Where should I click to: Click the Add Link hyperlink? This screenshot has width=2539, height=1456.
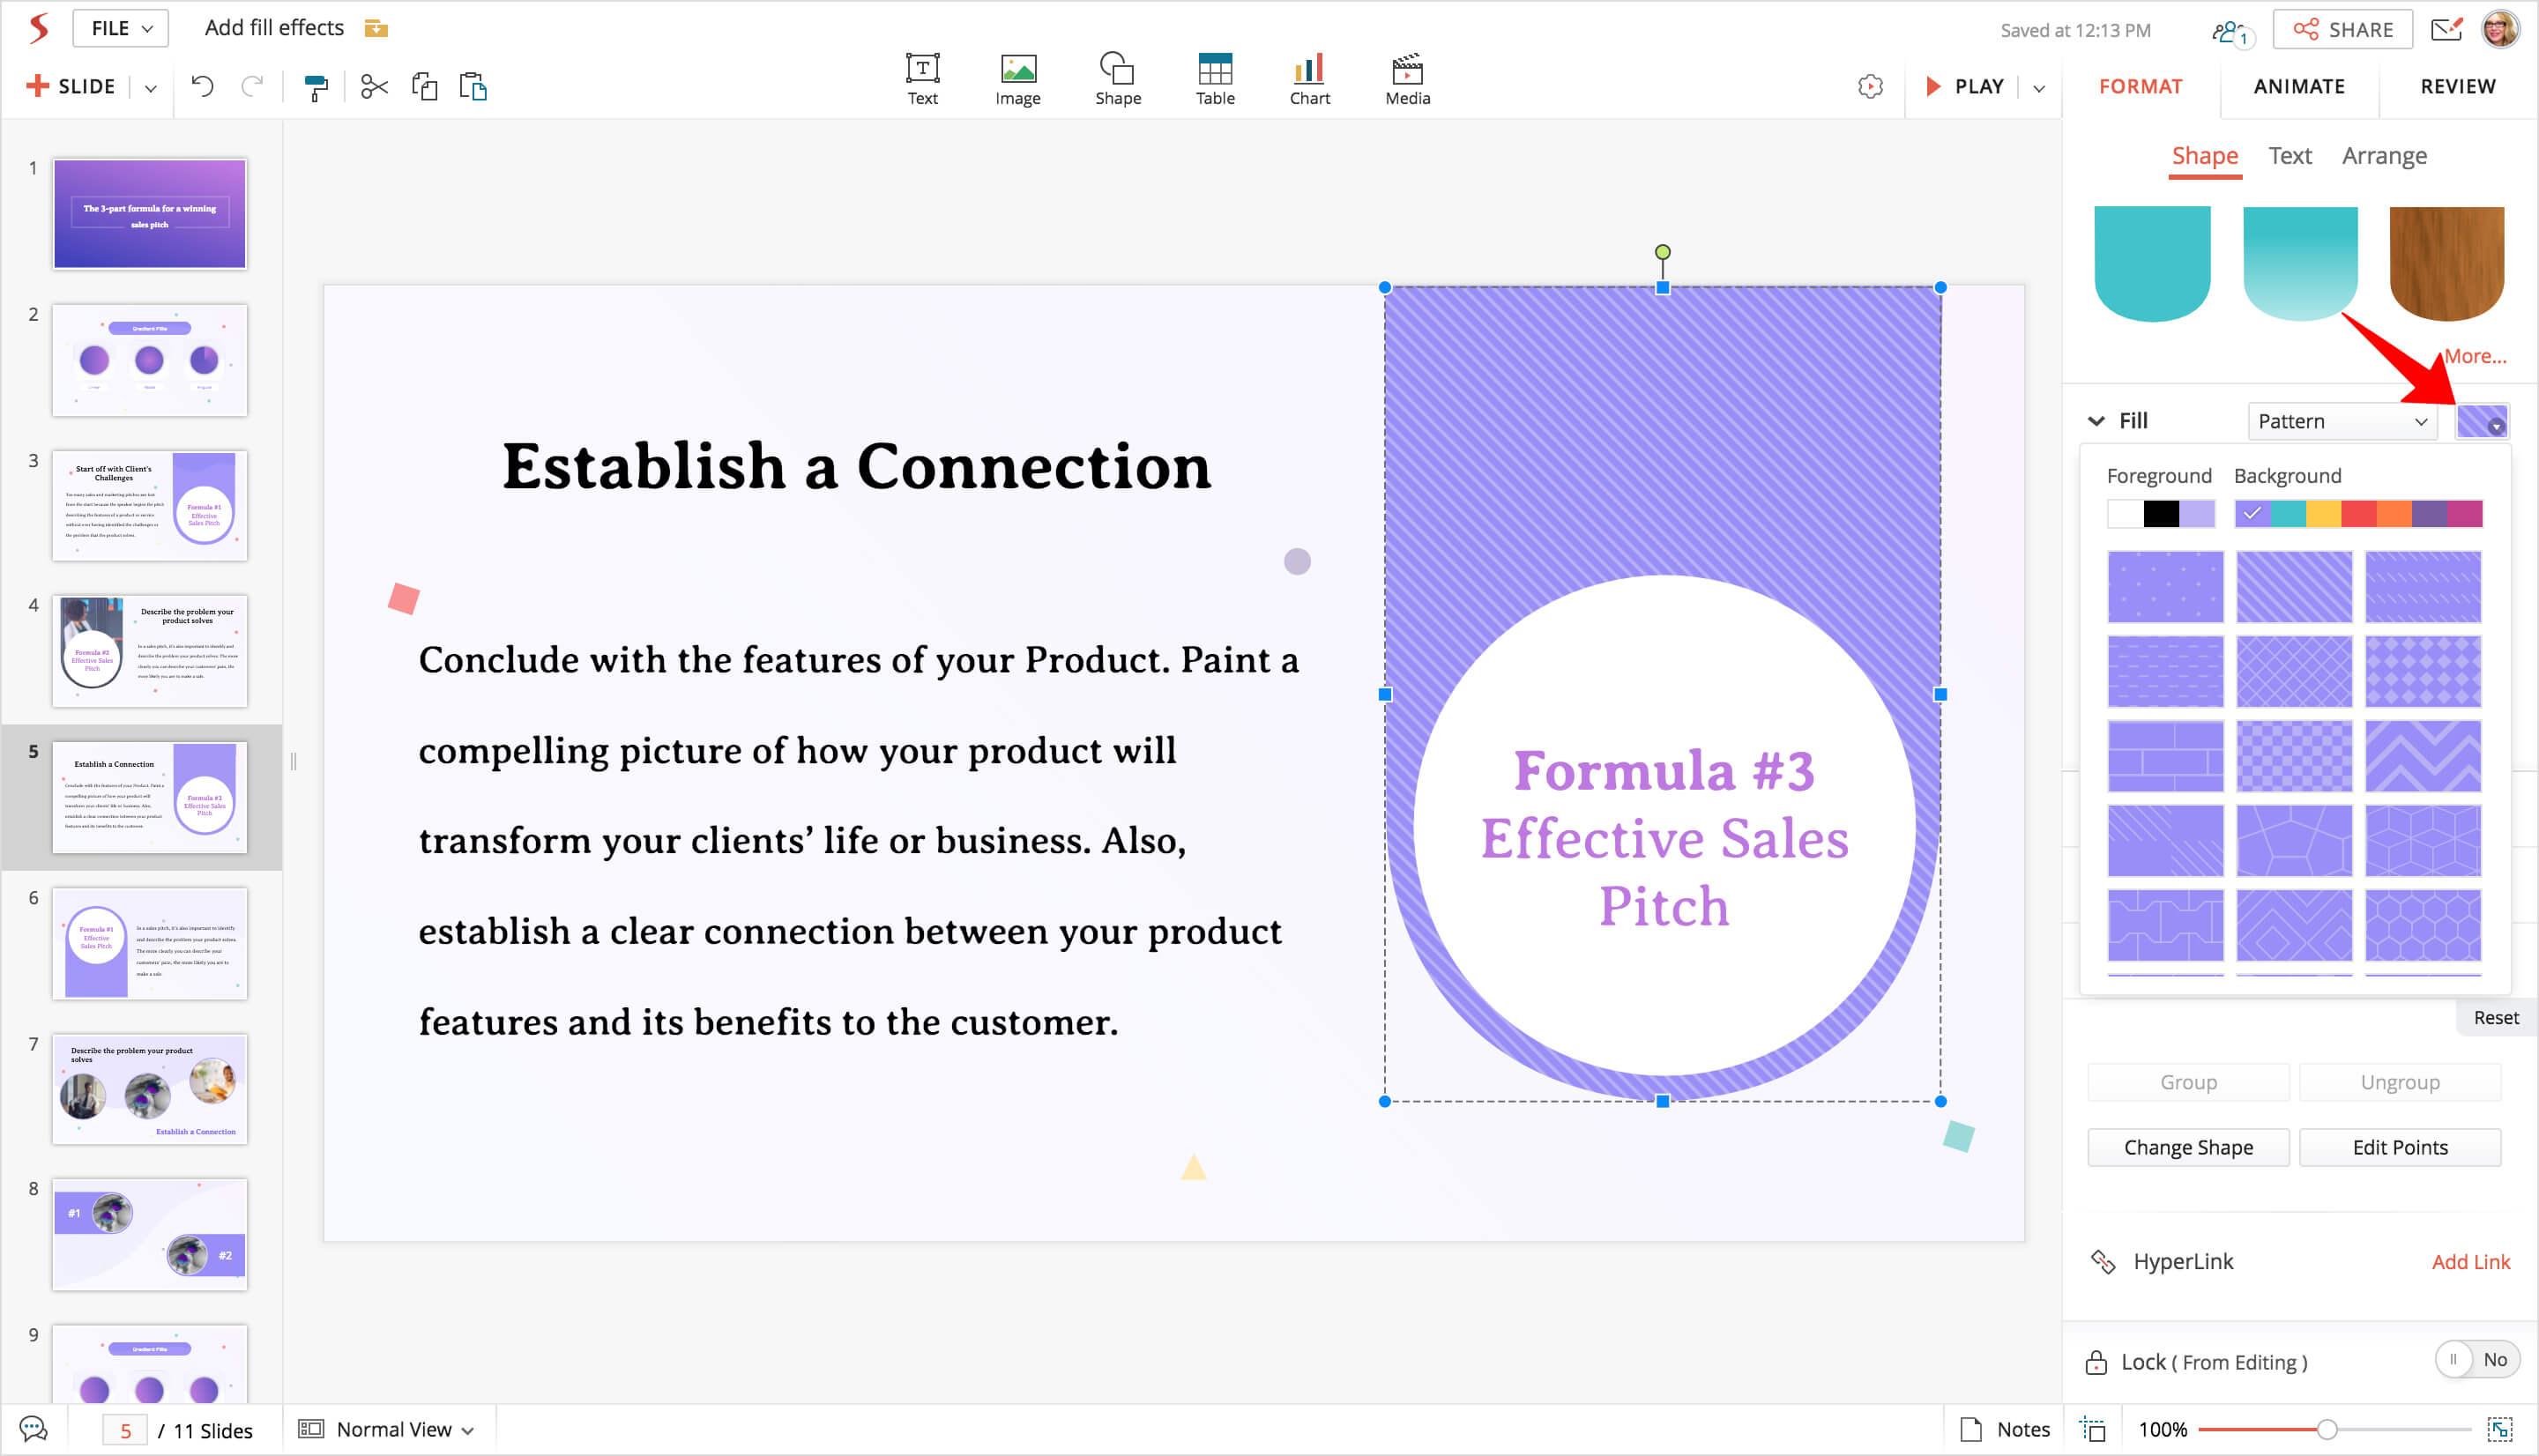pos(2470,1262)
